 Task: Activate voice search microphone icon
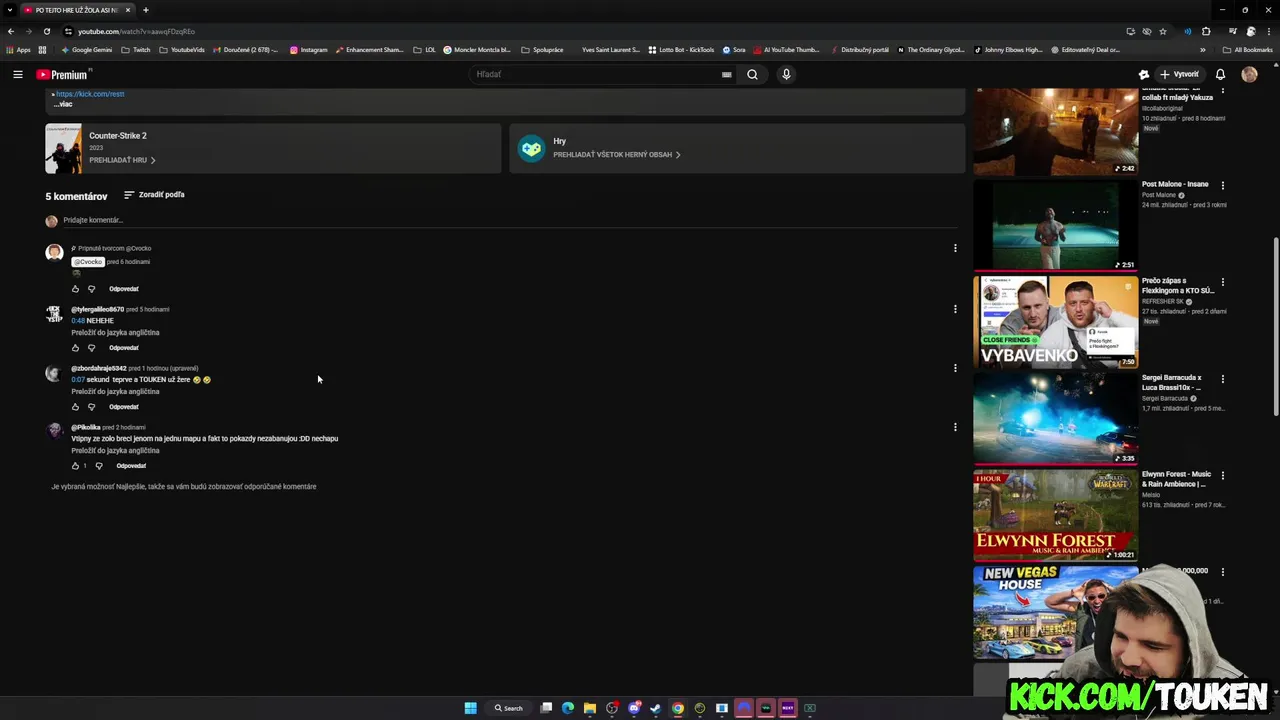click(786, 74)
